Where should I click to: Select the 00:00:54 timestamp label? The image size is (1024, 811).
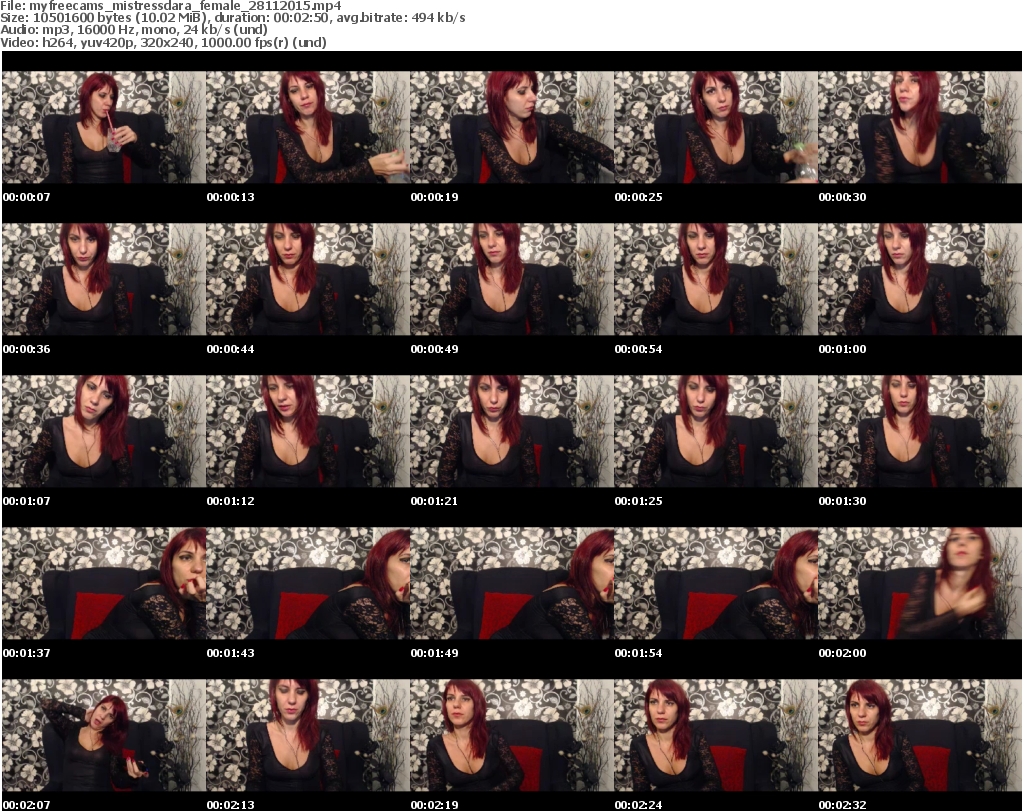click(638, 349)
